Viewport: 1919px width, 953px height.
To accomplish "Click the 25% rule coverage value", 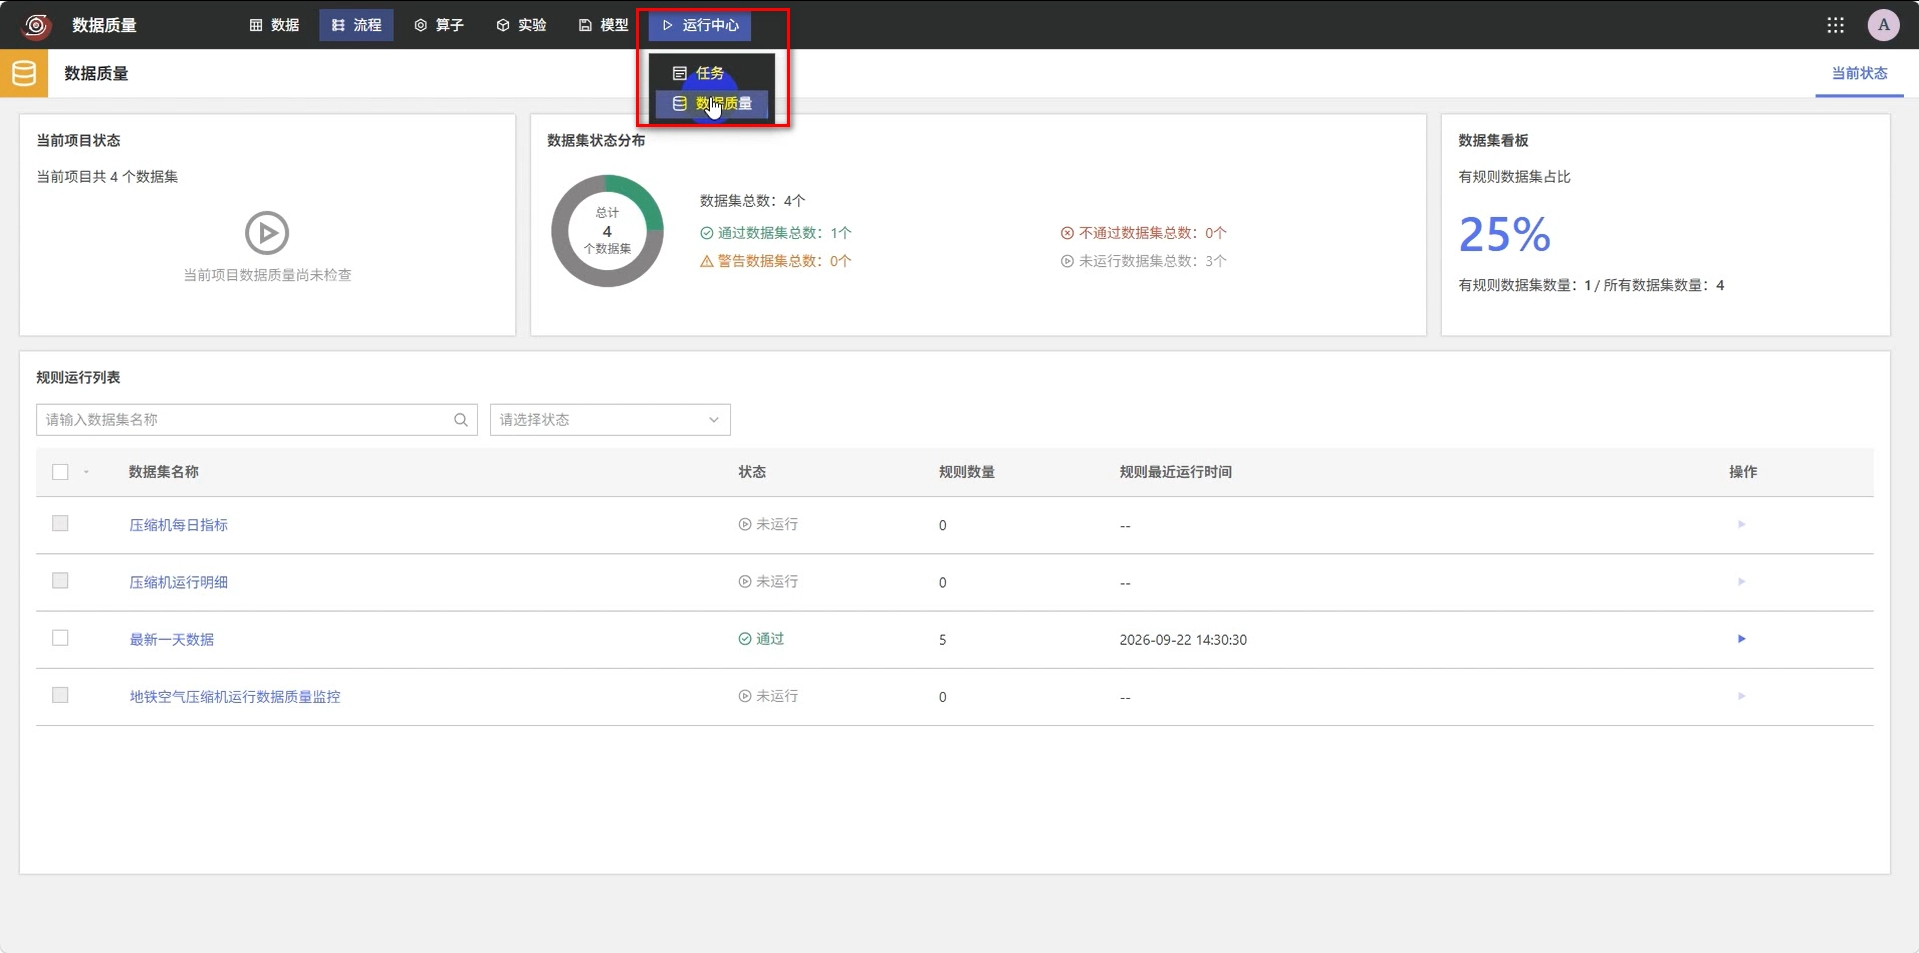I will [1505, 235].
